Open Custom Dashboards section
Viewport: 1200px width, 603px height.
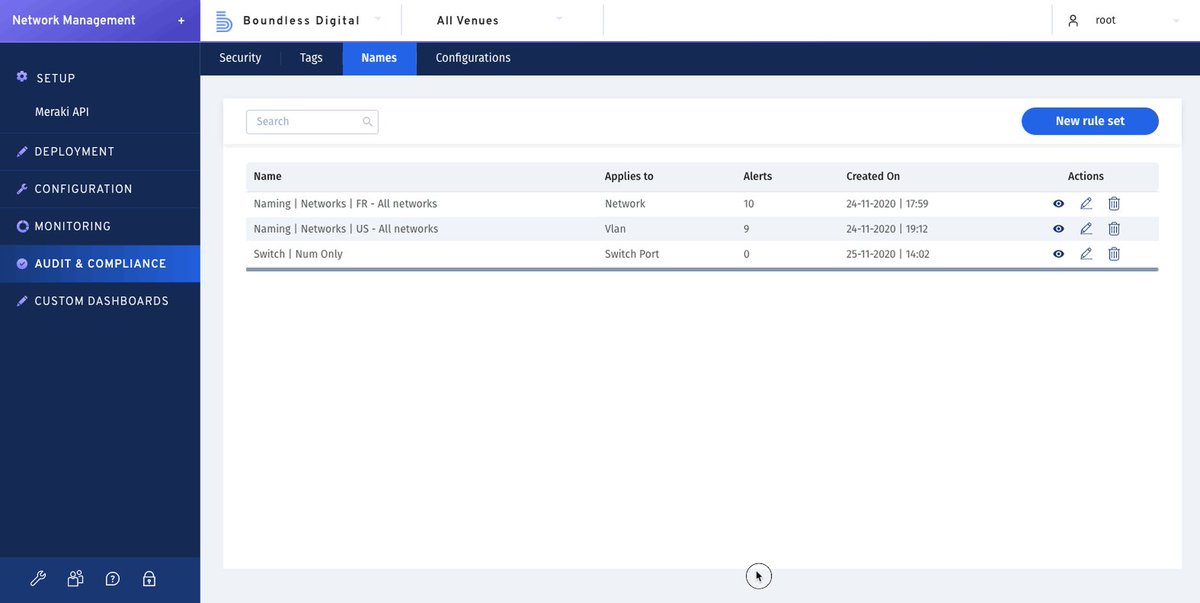tap(100, 301)
